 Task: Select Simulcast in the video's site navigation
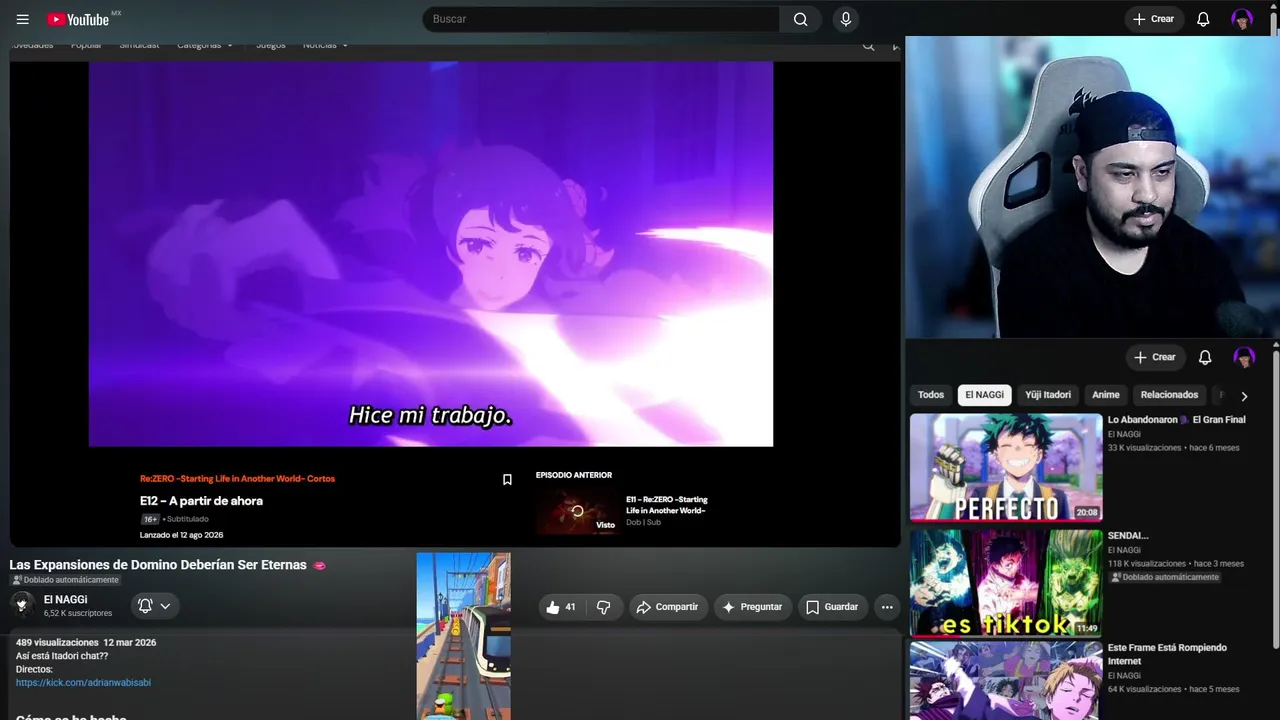pos(139,45)
